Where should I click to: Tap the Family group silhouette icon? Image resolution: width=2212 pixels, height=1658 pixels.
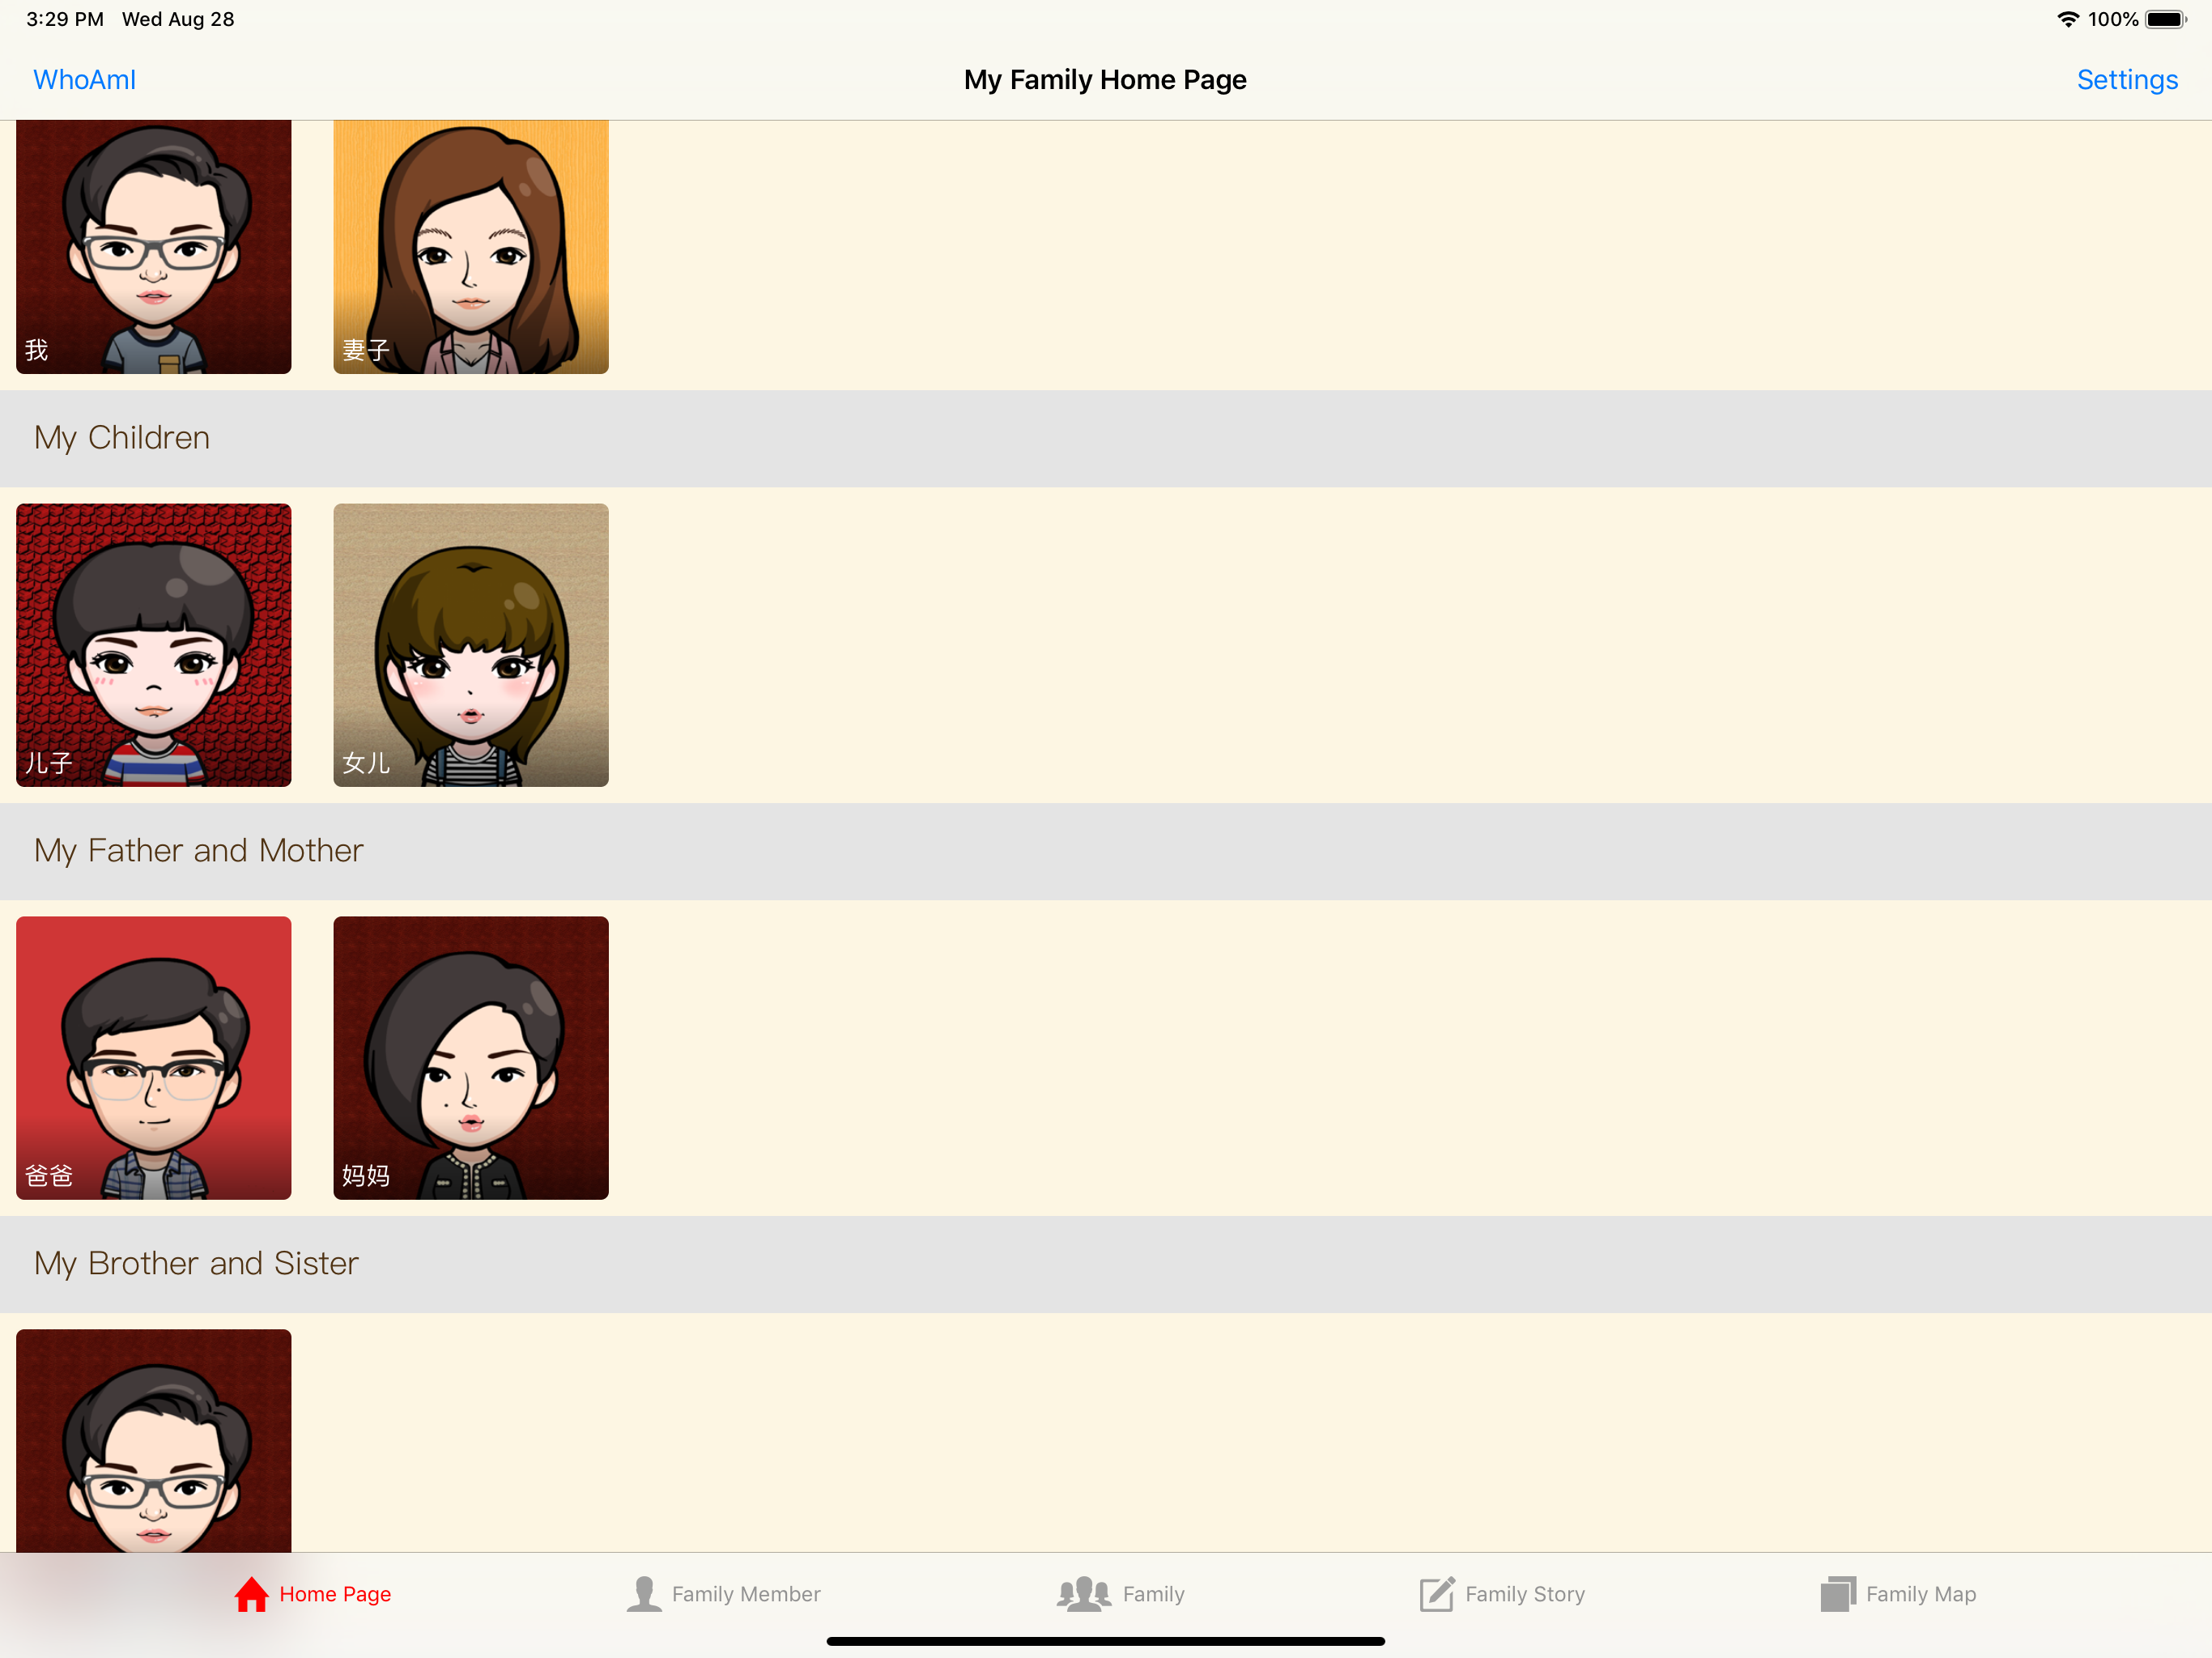point(1084,1594)
